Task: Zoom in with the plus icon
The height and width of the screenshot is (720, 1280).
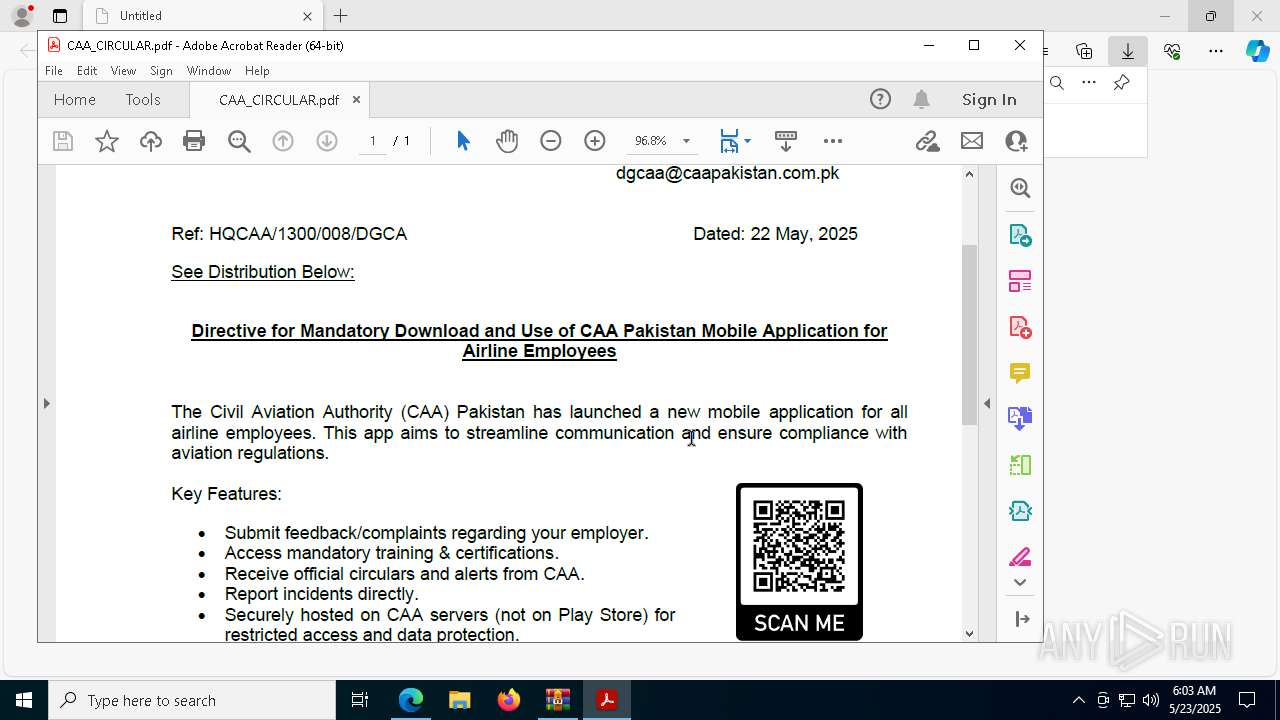Action: tap(595, 141)
